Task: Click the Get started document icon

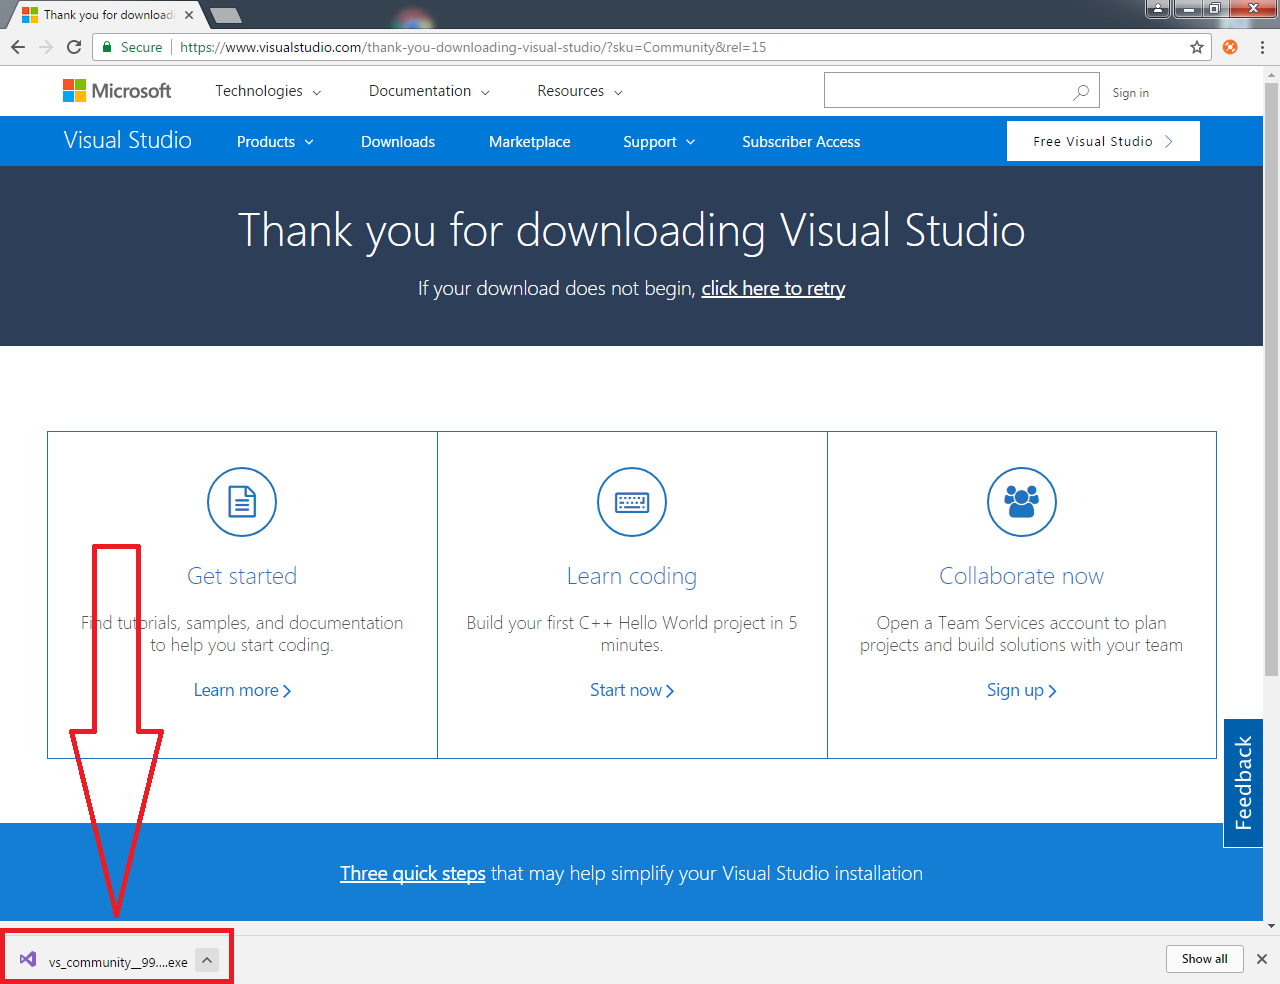Action: pos(242,502)
